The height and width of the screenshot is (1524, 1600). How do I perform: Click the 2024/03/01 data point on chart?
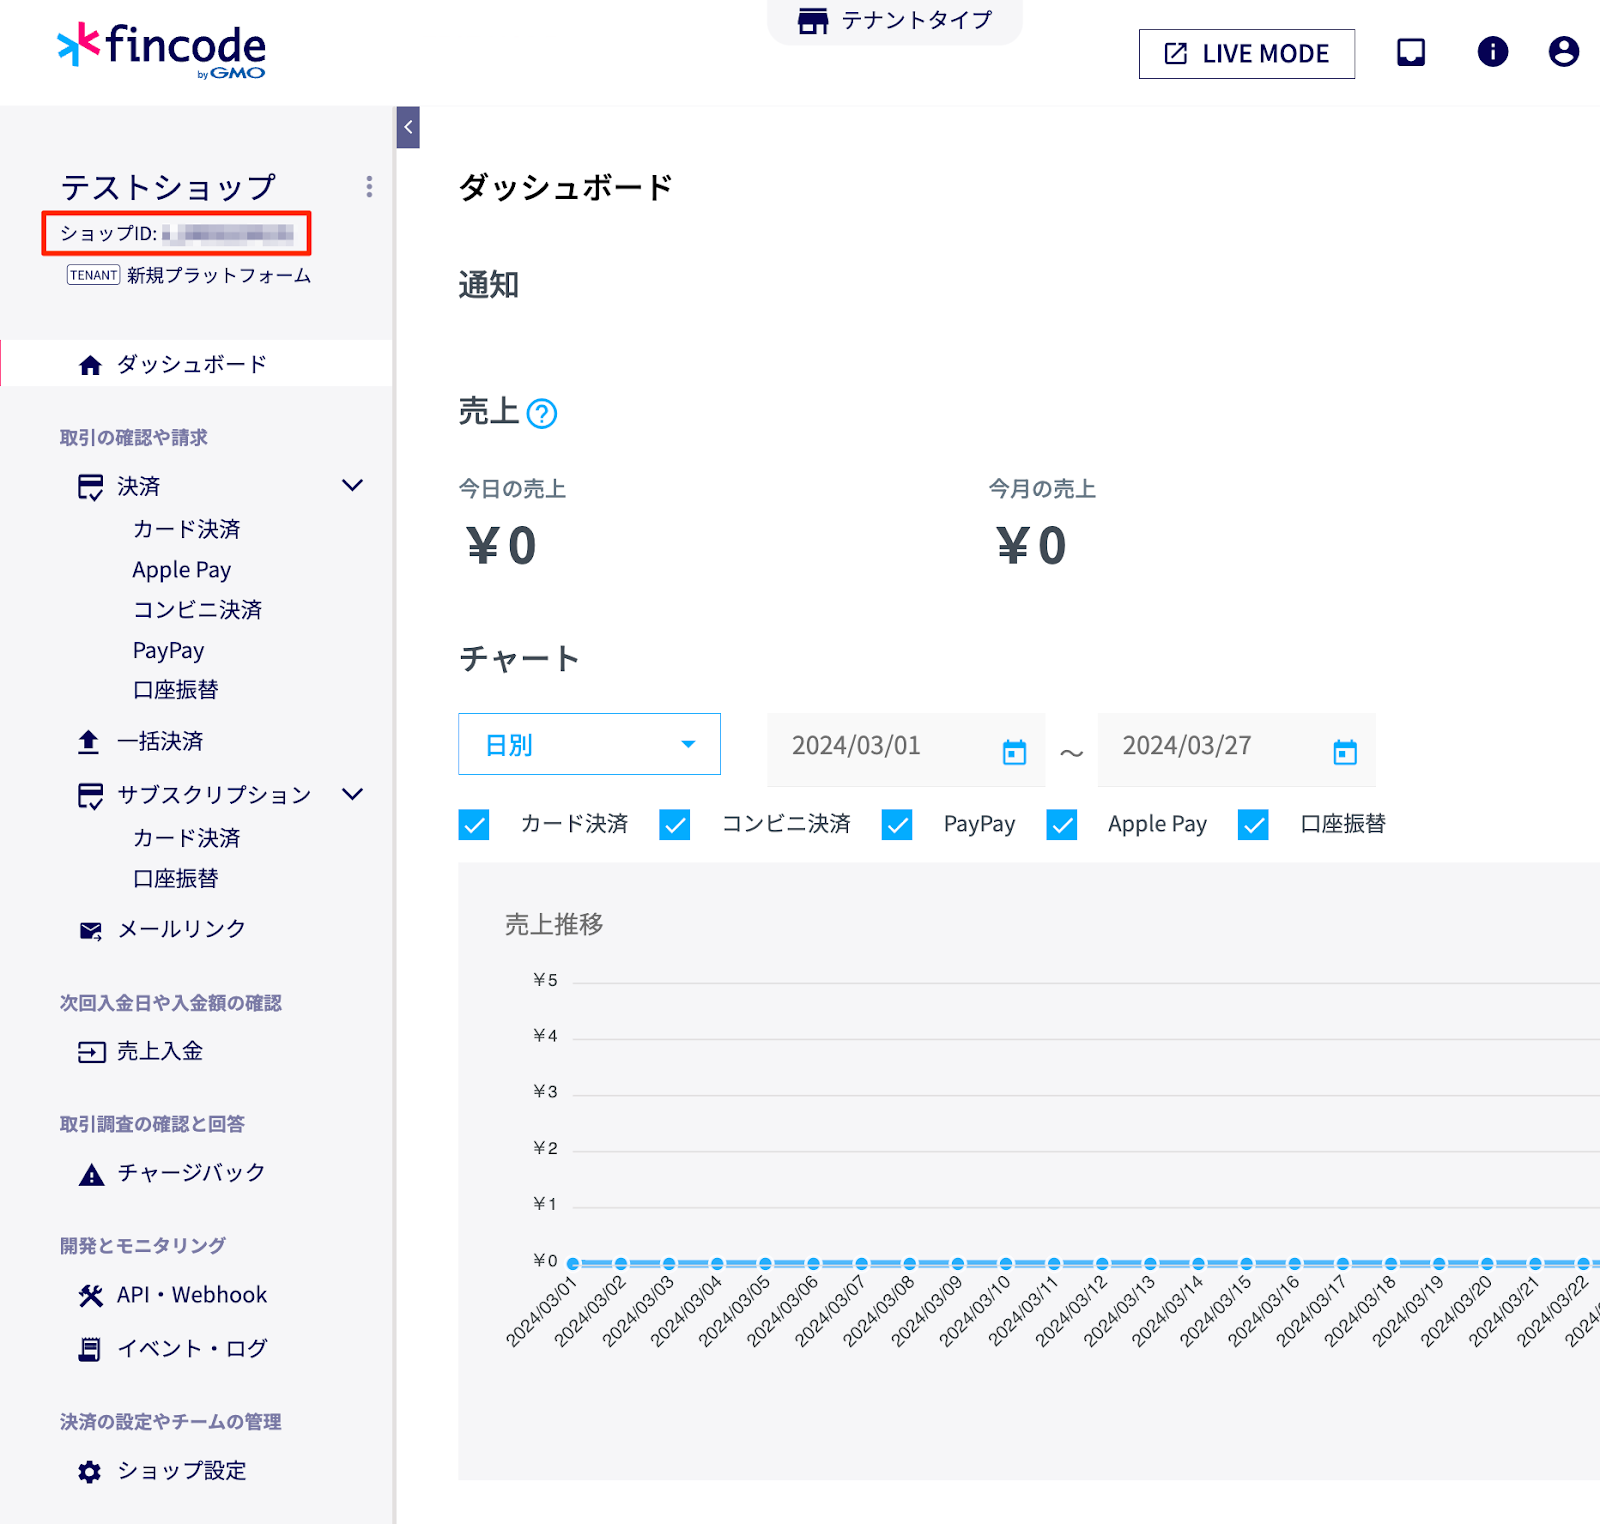pos(573,1263)
